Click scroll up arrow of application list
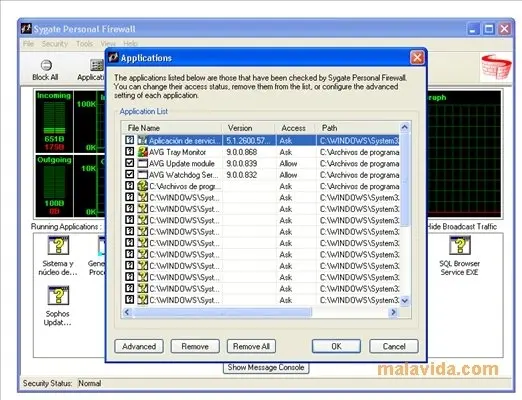 [405, 127]
